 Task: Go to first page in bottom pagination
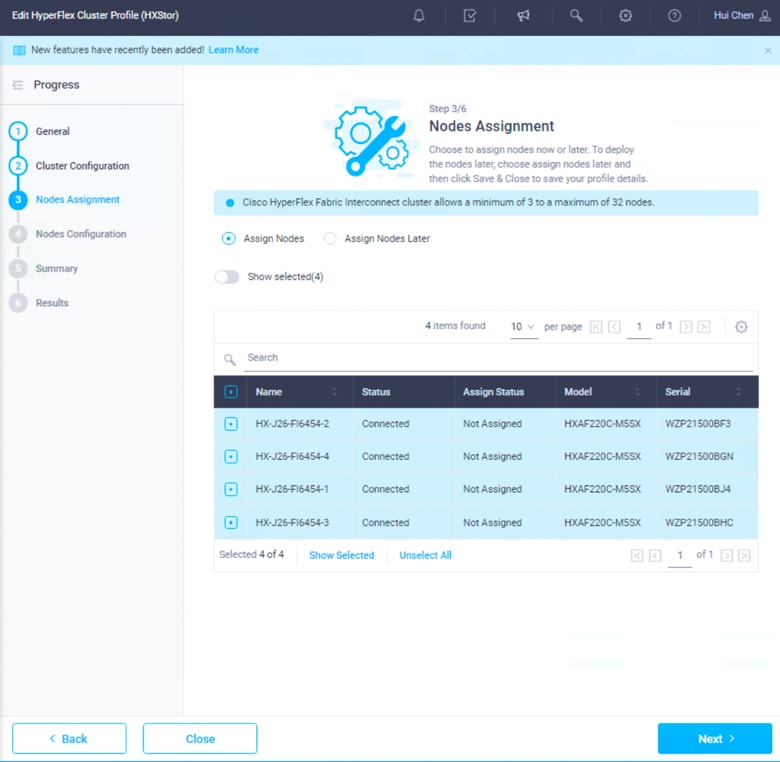click(x=637, y=555)
